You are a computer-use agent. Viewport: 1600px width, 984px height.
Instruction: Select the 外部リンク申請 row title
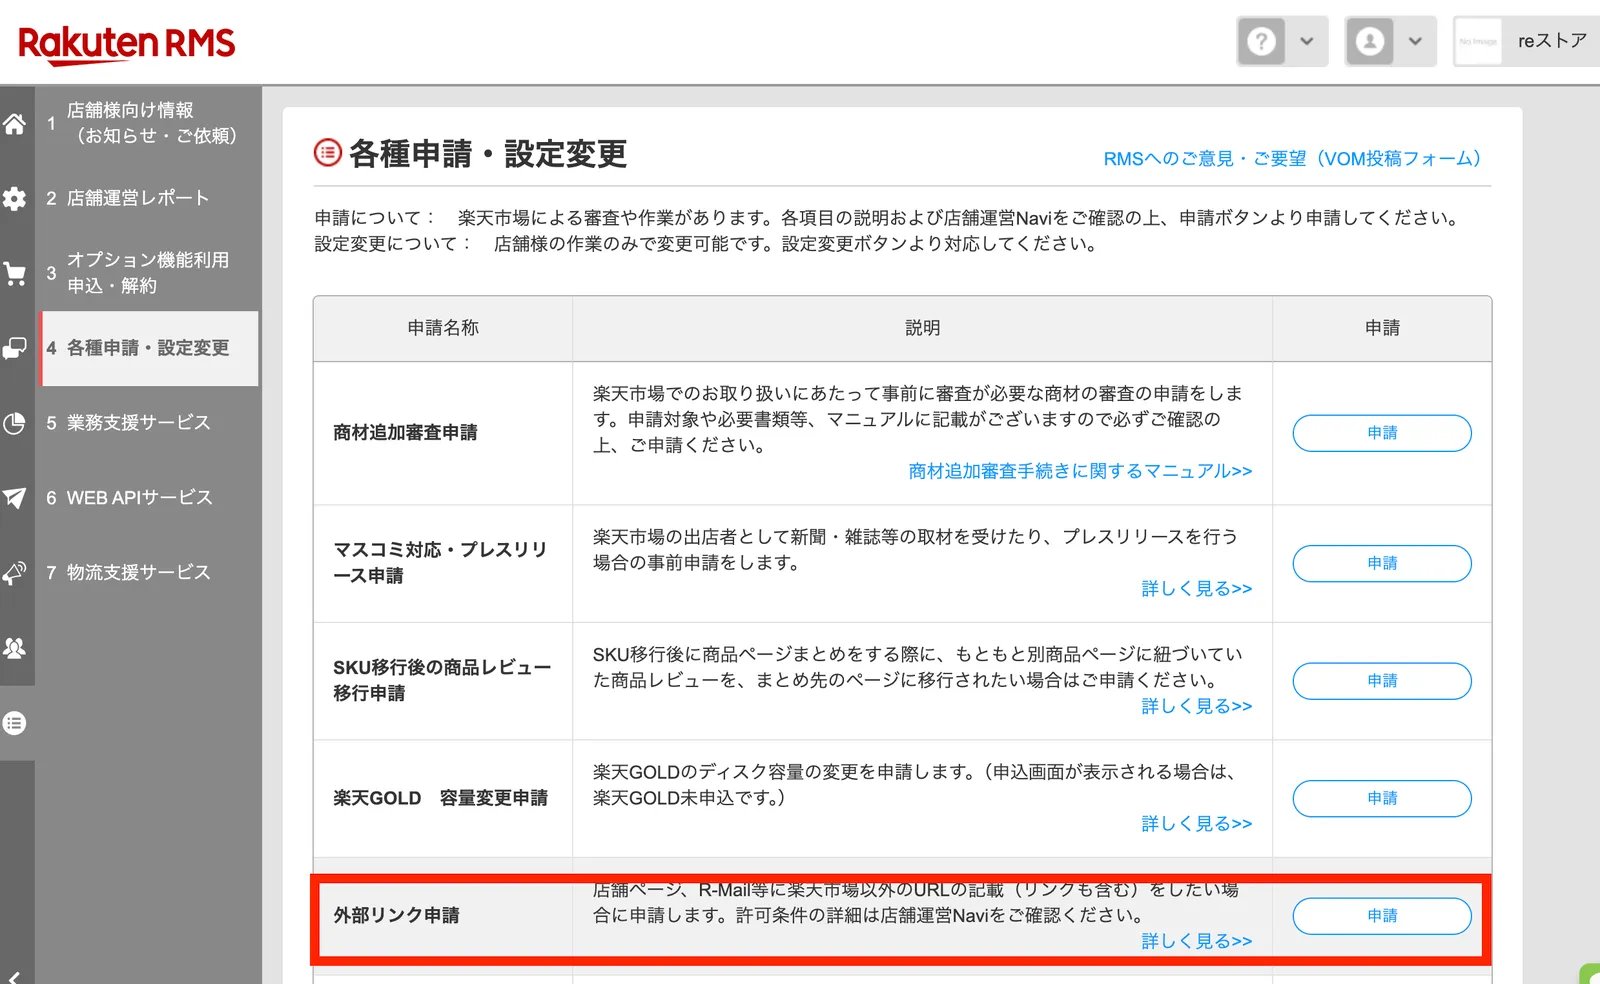click(x=396, y=916)
